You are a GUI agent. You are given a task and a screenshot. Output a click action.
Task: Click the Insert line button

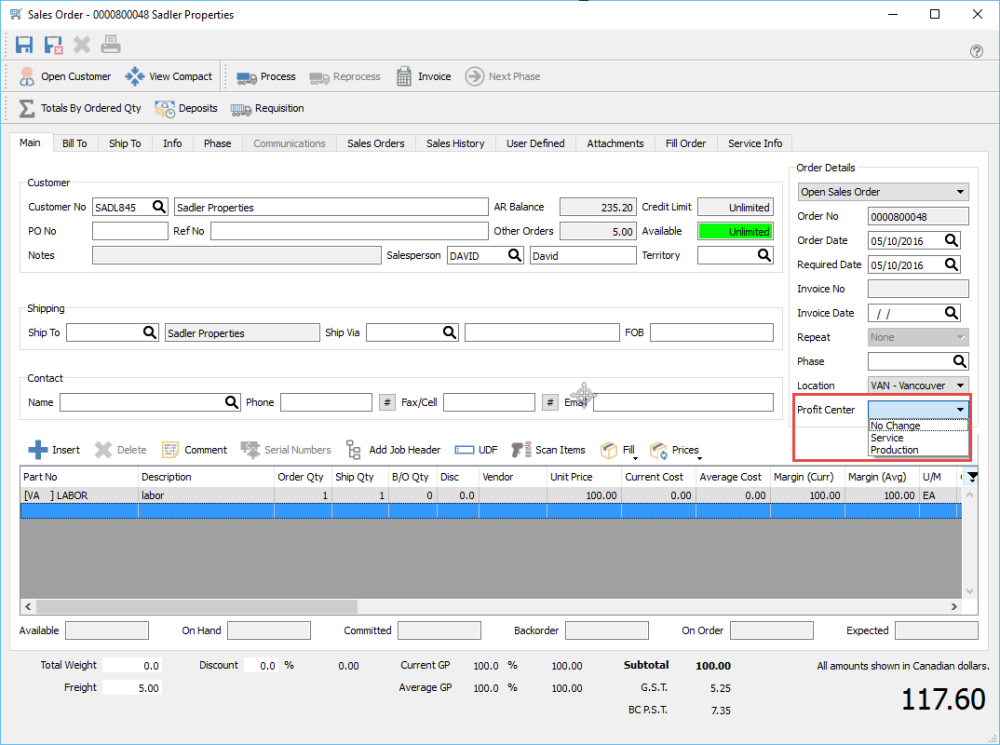tap(54, 450)
